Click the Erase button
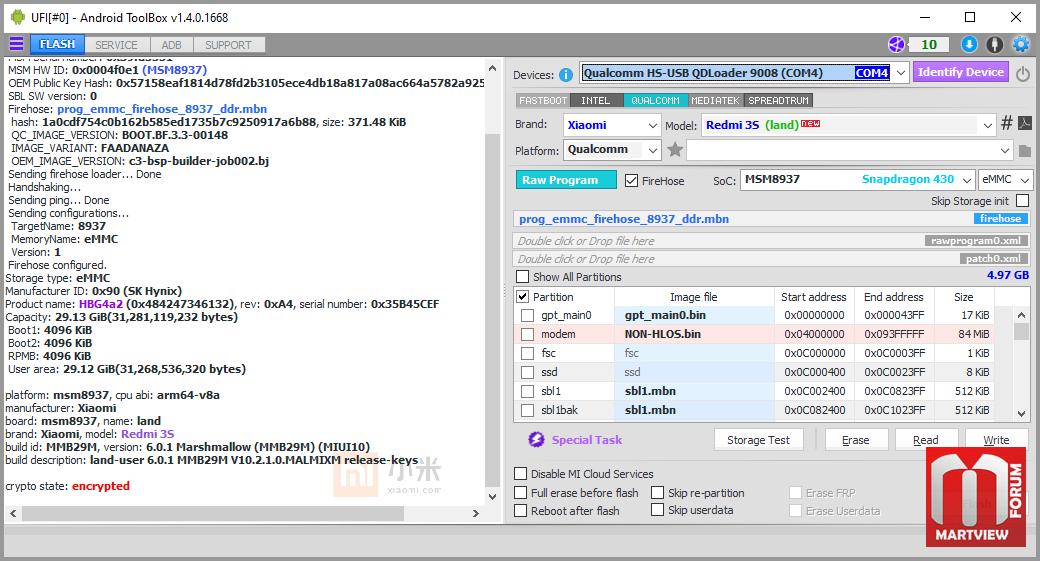This screenshot has height=561, width=1040. 856,440
